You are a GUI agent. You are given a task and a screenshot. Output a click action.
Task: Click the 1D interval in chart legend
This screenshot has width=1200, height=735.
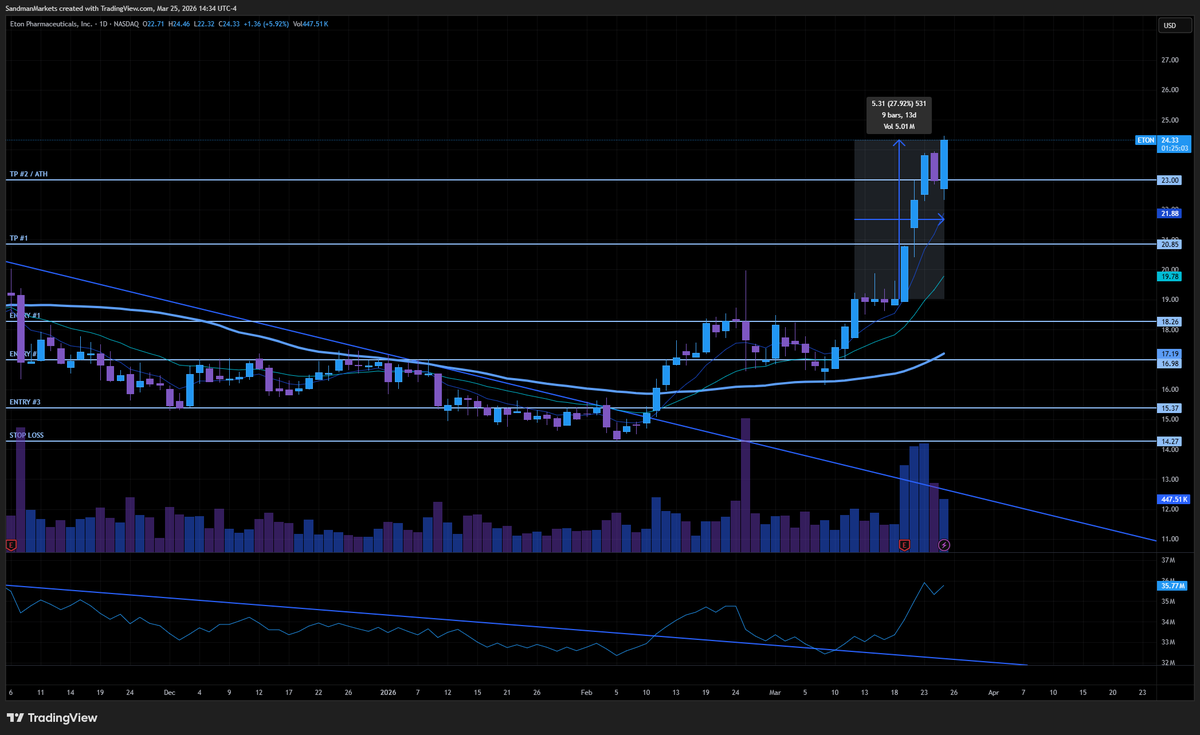(104, 24)
